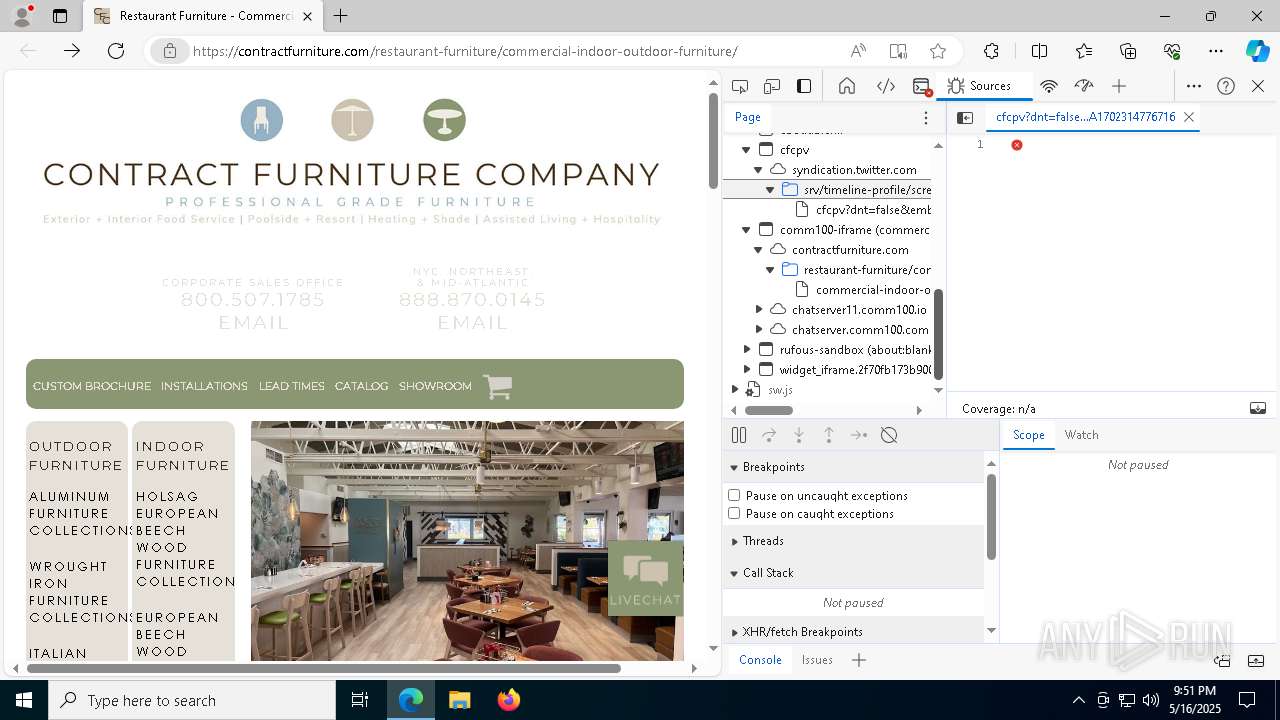This screenshot has height=720, width=1280.
Task: Open the Console tool with error badge
Action: [x=922, y=86]
